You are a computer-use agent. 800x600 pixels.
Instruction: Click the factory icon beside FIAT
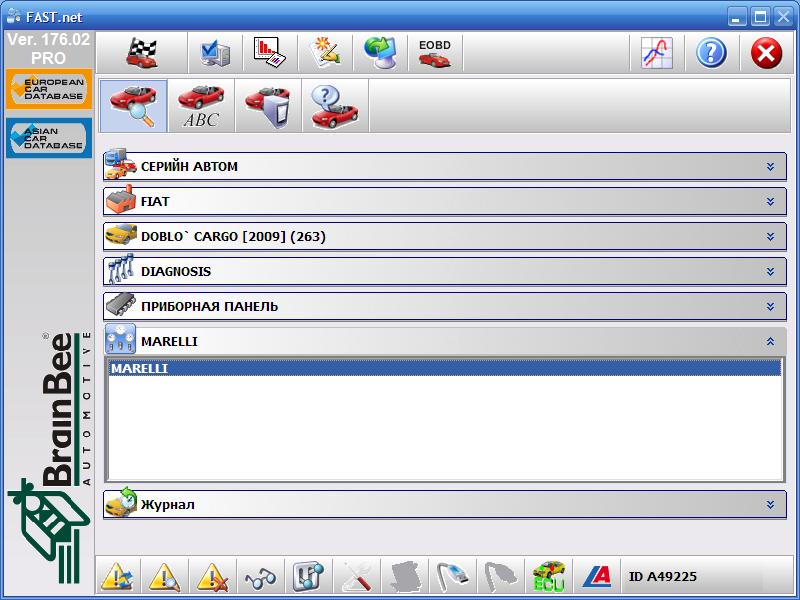tap(120, 199)
